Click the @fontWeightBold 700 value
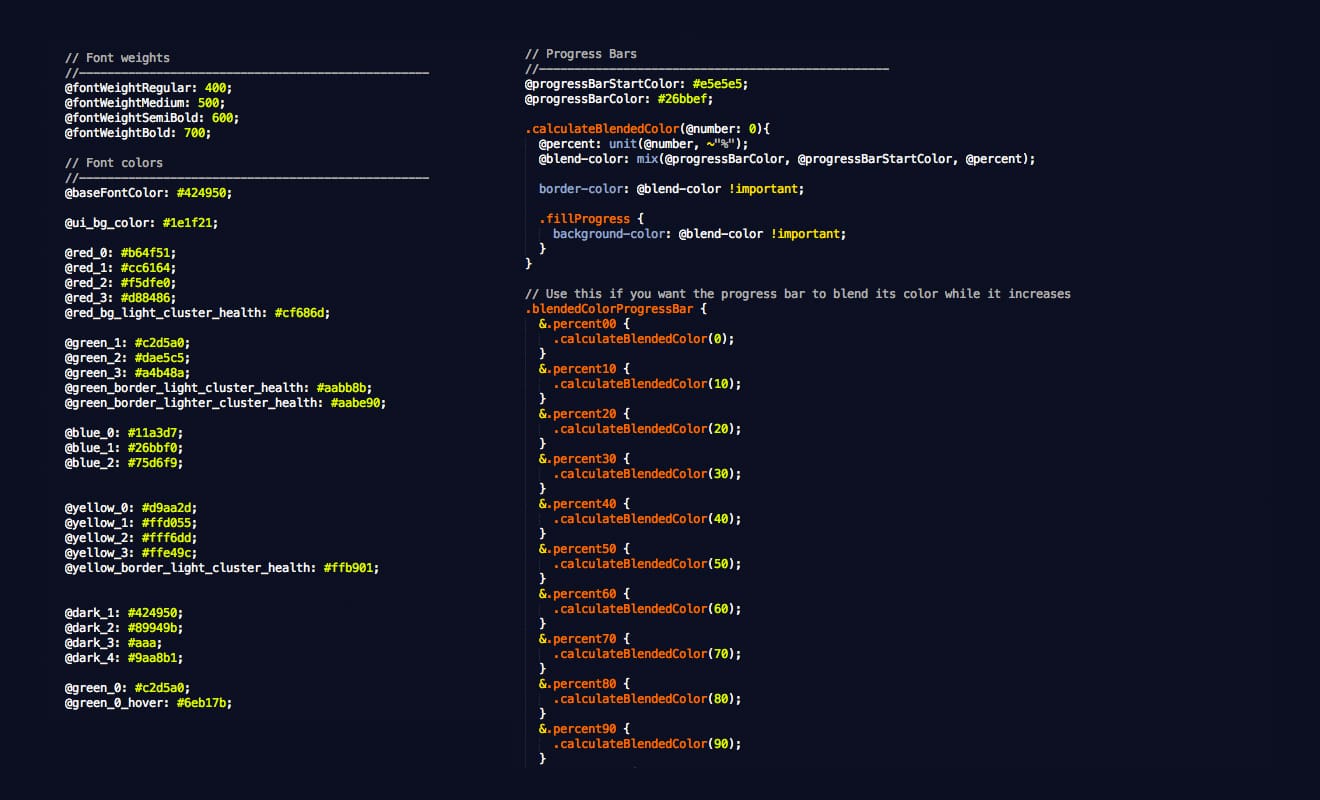This screenshot has width=1320, height=800. (x=194, y=133)
